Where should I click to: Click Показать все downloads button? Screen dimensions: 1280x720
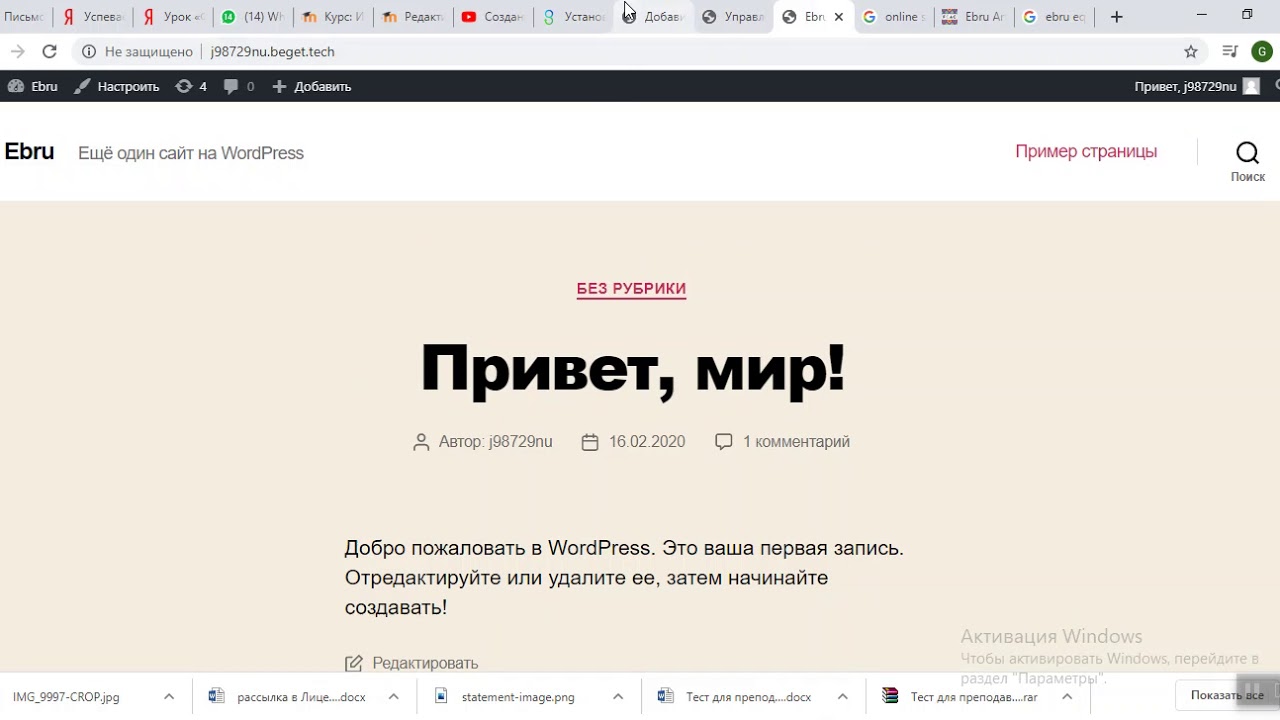coord(1226,696)
